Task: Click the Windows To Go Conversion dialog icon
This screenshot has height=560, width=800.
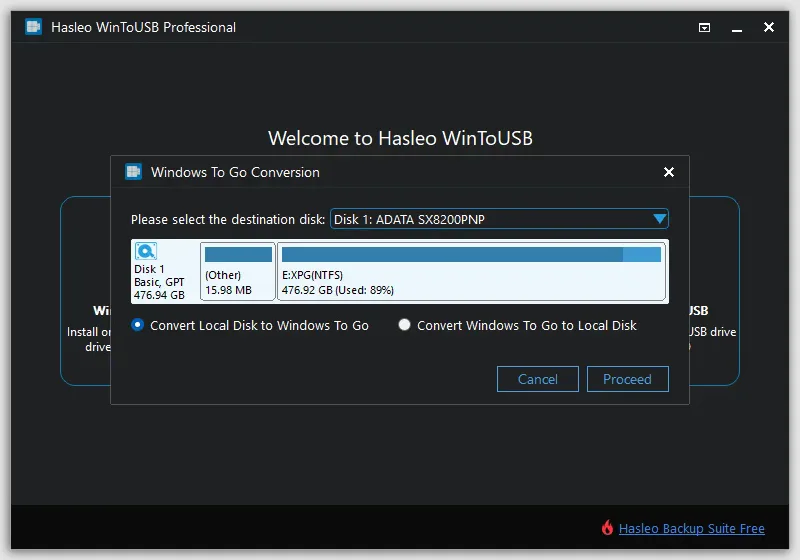Action: pyautogui.click(x=133, y=172)
